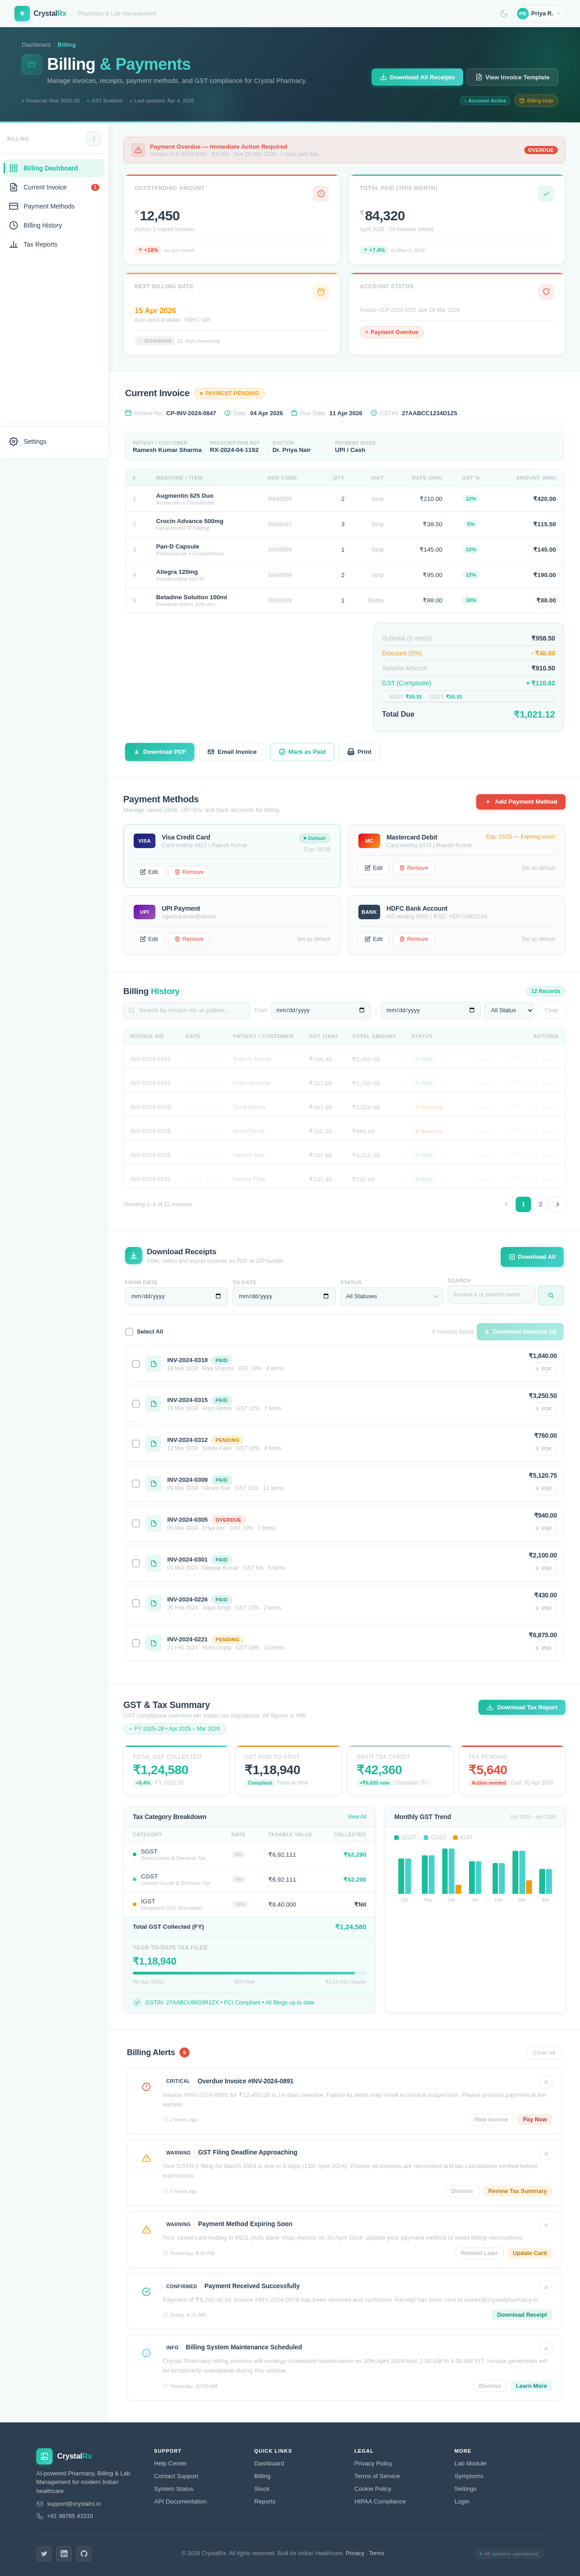Open the Priya R. user menu

click(x=539, y=14)
